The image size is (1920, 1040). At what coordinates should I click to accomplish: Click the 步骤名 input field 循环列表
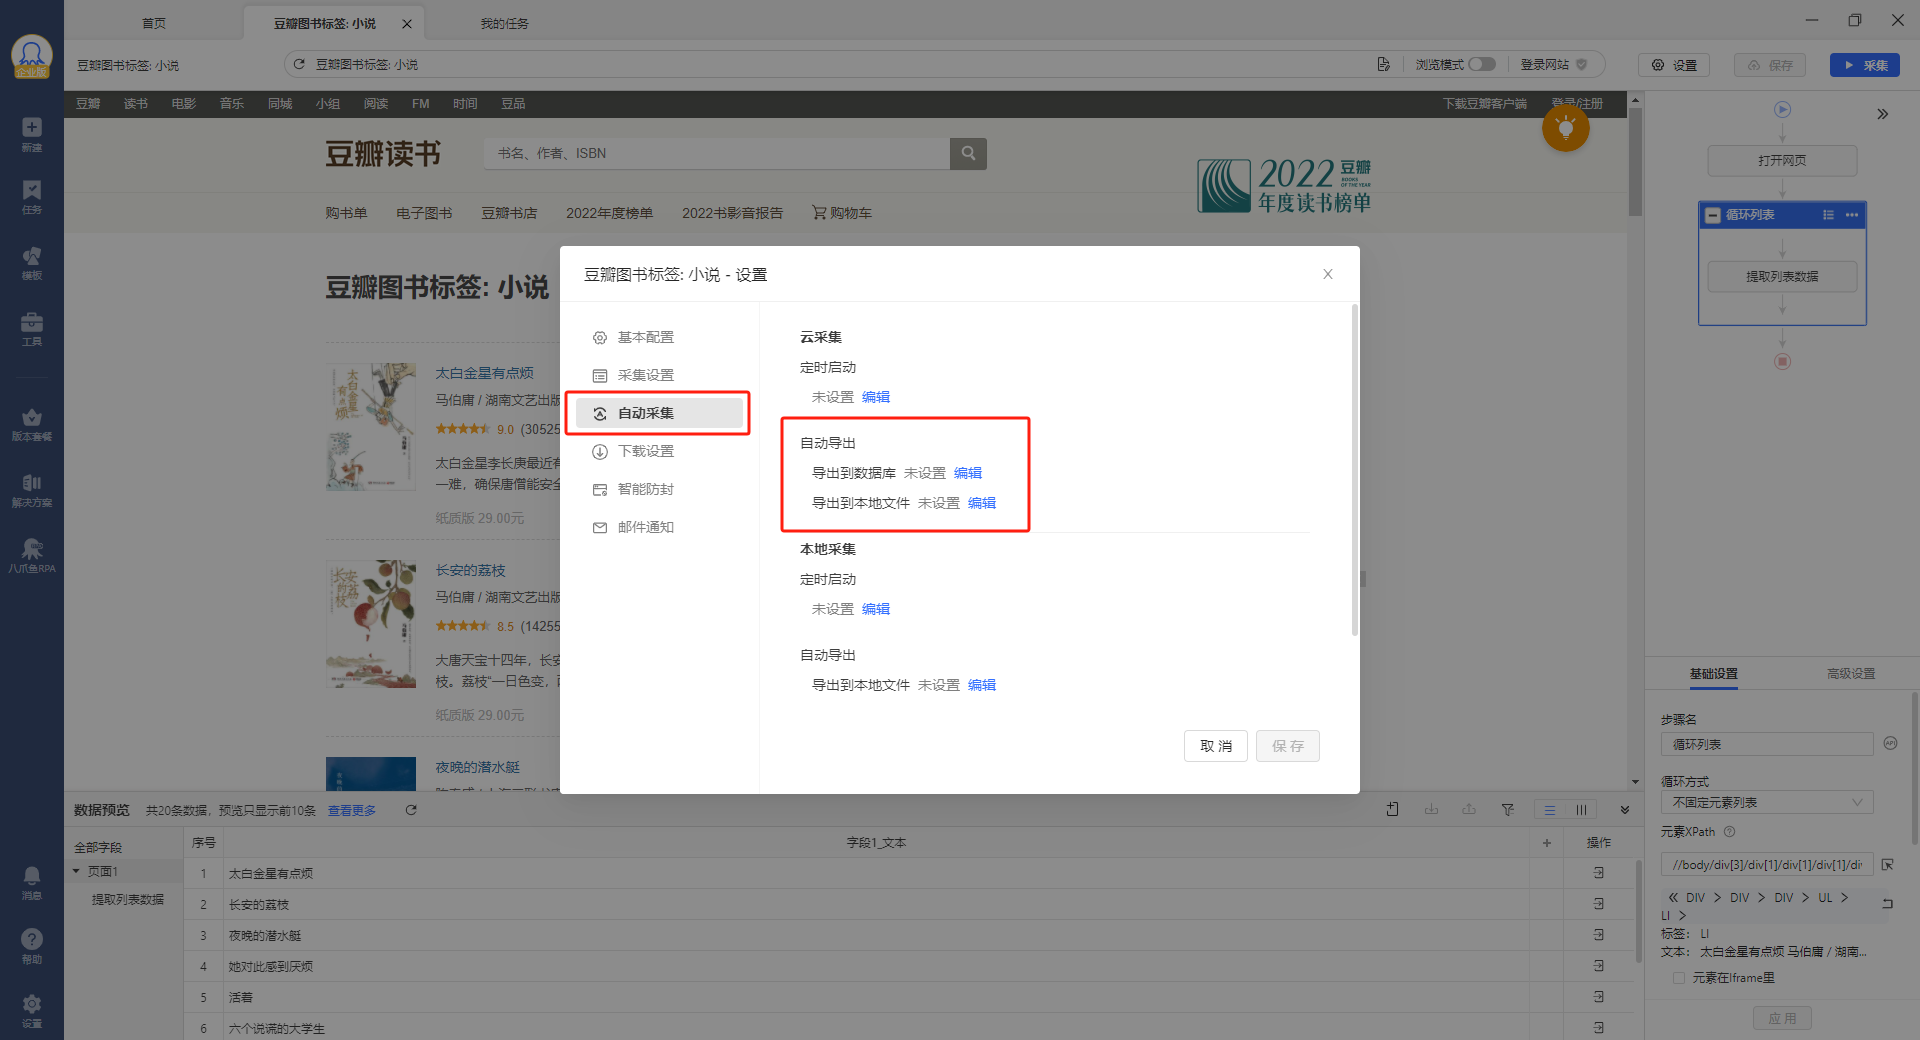point(1767,744)
